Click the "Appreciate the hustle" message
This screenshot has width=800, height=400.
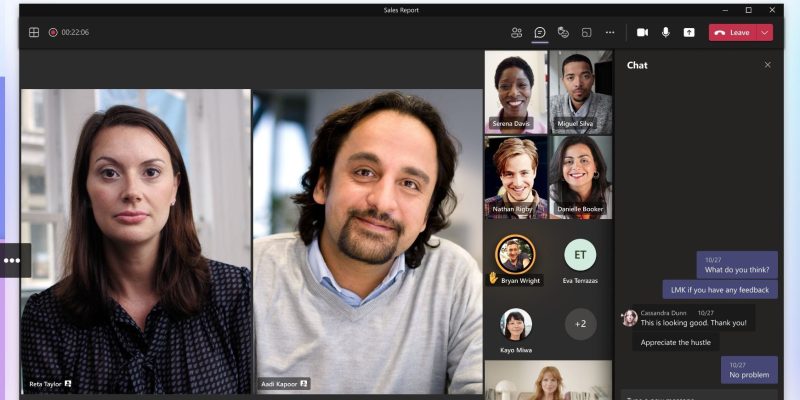point(675,342)
